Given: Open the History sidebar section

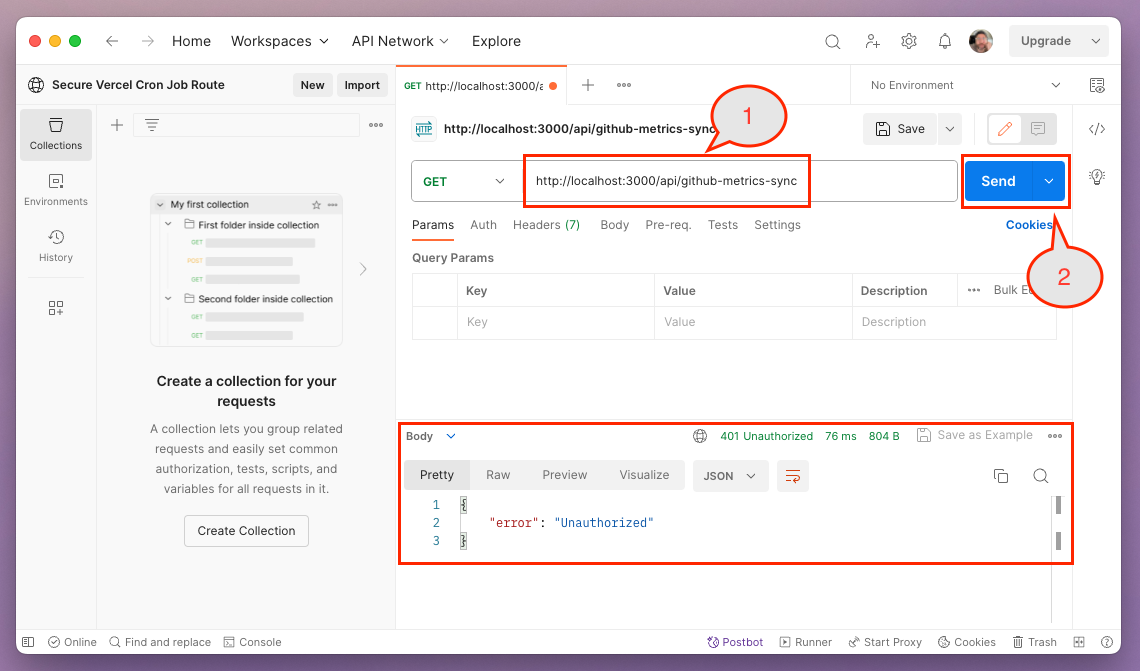Looking at the screenshot, I should click(x=56, y=245).
